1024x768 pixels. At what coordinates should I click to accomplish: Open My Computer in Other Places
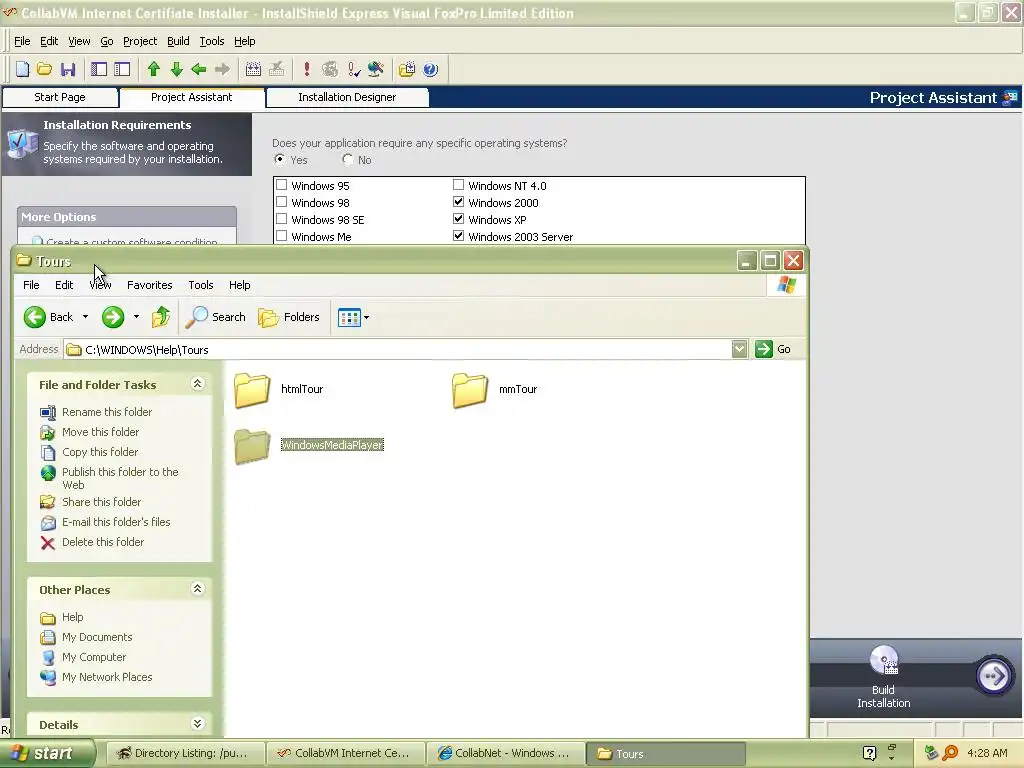point(93,658)
